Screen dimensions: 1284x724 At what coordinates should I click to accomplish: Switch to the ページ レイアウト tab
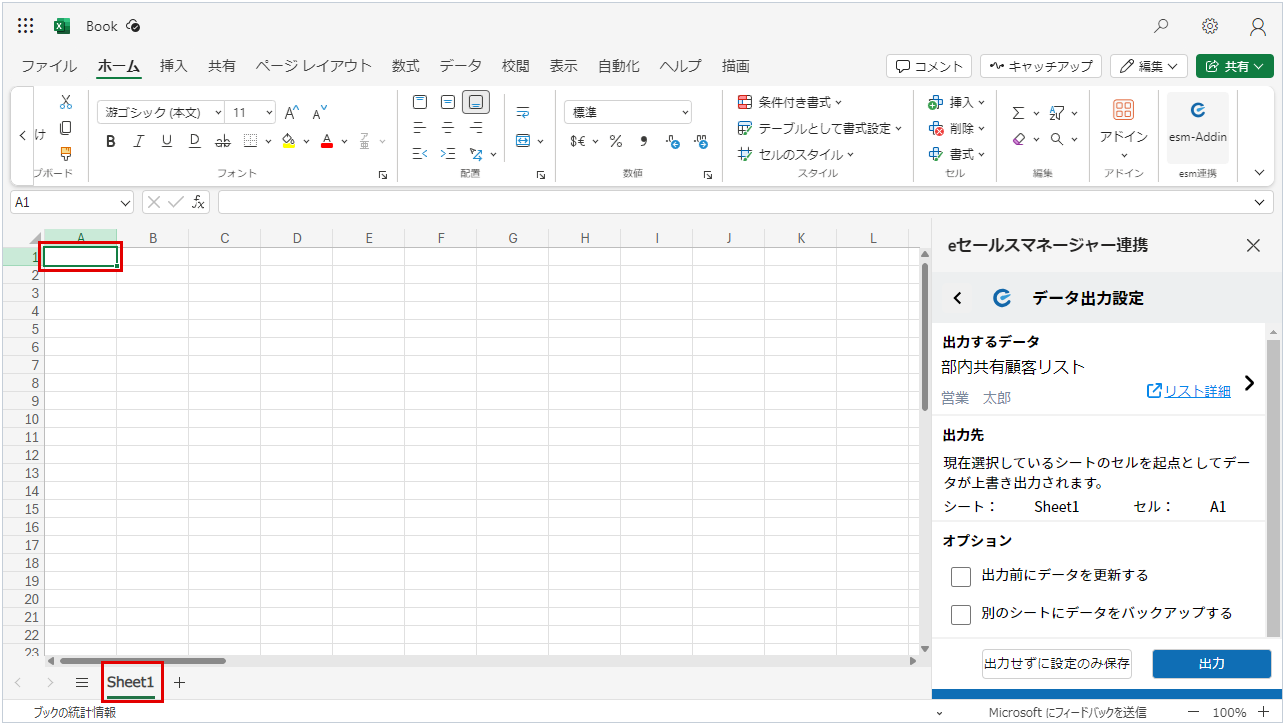[x=313, y=66]
